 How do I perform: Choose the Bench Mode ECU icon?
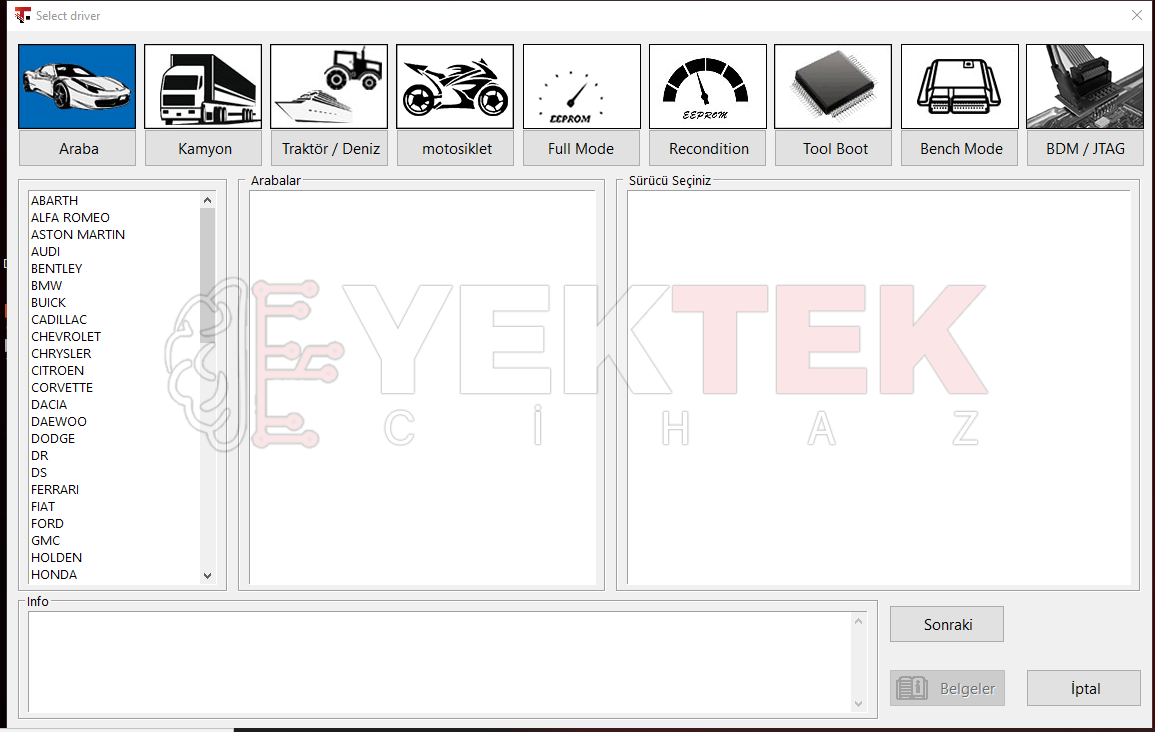[960, 86]
